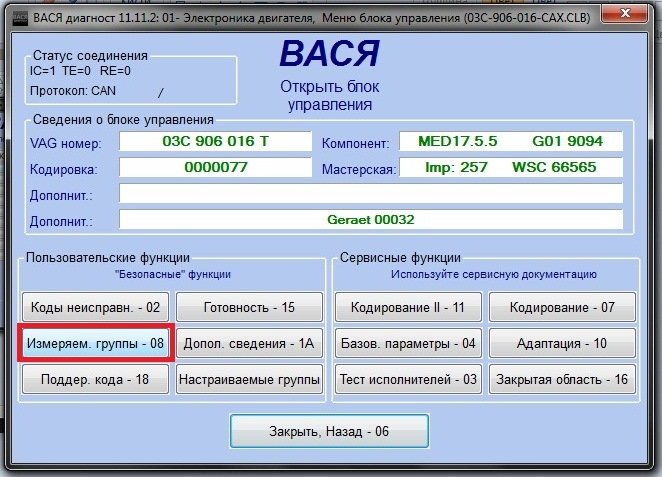Image resolution: width=662 pixels, height=477 pixels.
Task: Open Кодирование - 07 function
Action: coord(562,307)
